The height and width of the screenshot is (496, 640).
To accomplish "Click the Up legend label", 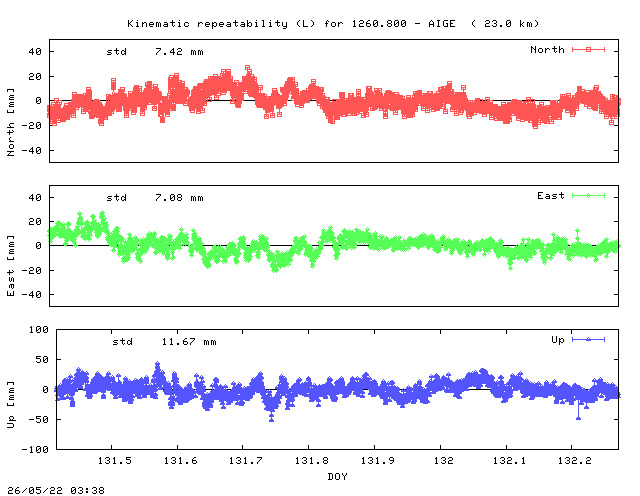I will click(x=558, y=340).
